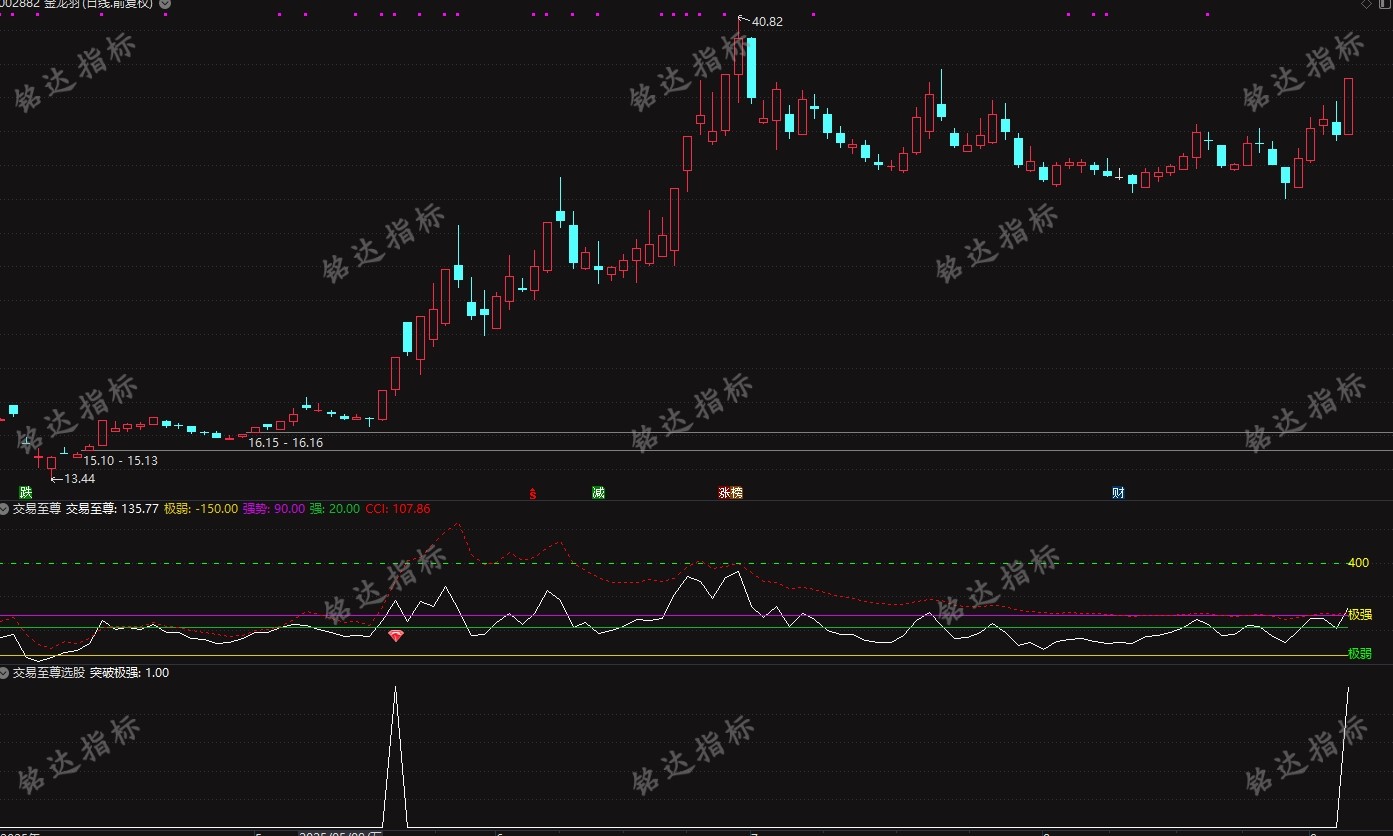Viewport: 1393px width, 836px height.
Task: Click the 交易至尊选股 indicator name
Action: click(x=49, y=673)
